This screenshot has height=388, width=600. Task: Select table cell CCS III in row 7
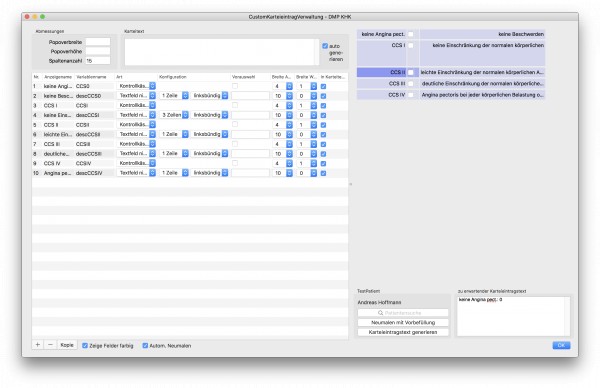52,144
